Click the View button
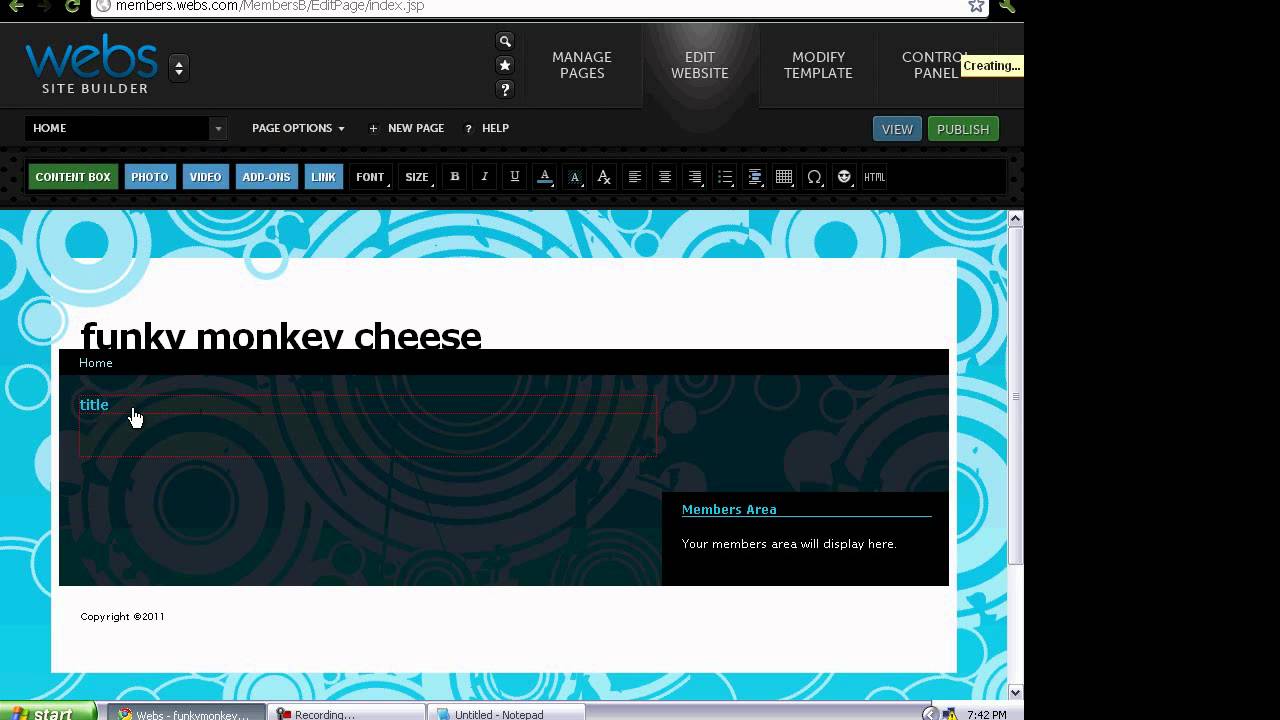 (x=897, y=129)
